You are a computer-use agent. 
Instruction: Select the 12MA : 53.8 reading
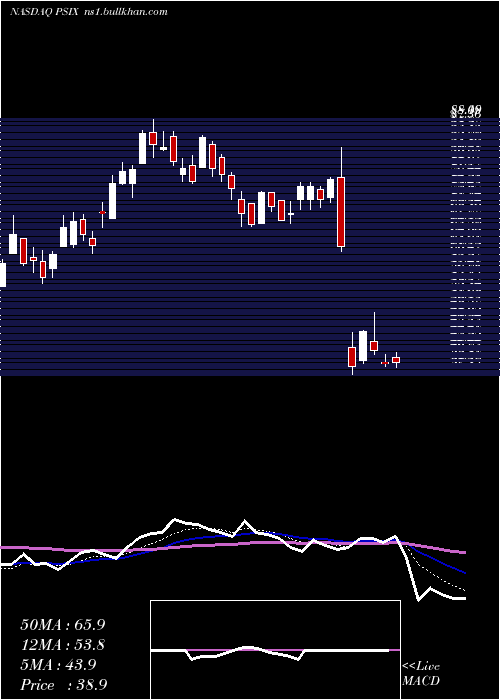(x=63, y=645)
